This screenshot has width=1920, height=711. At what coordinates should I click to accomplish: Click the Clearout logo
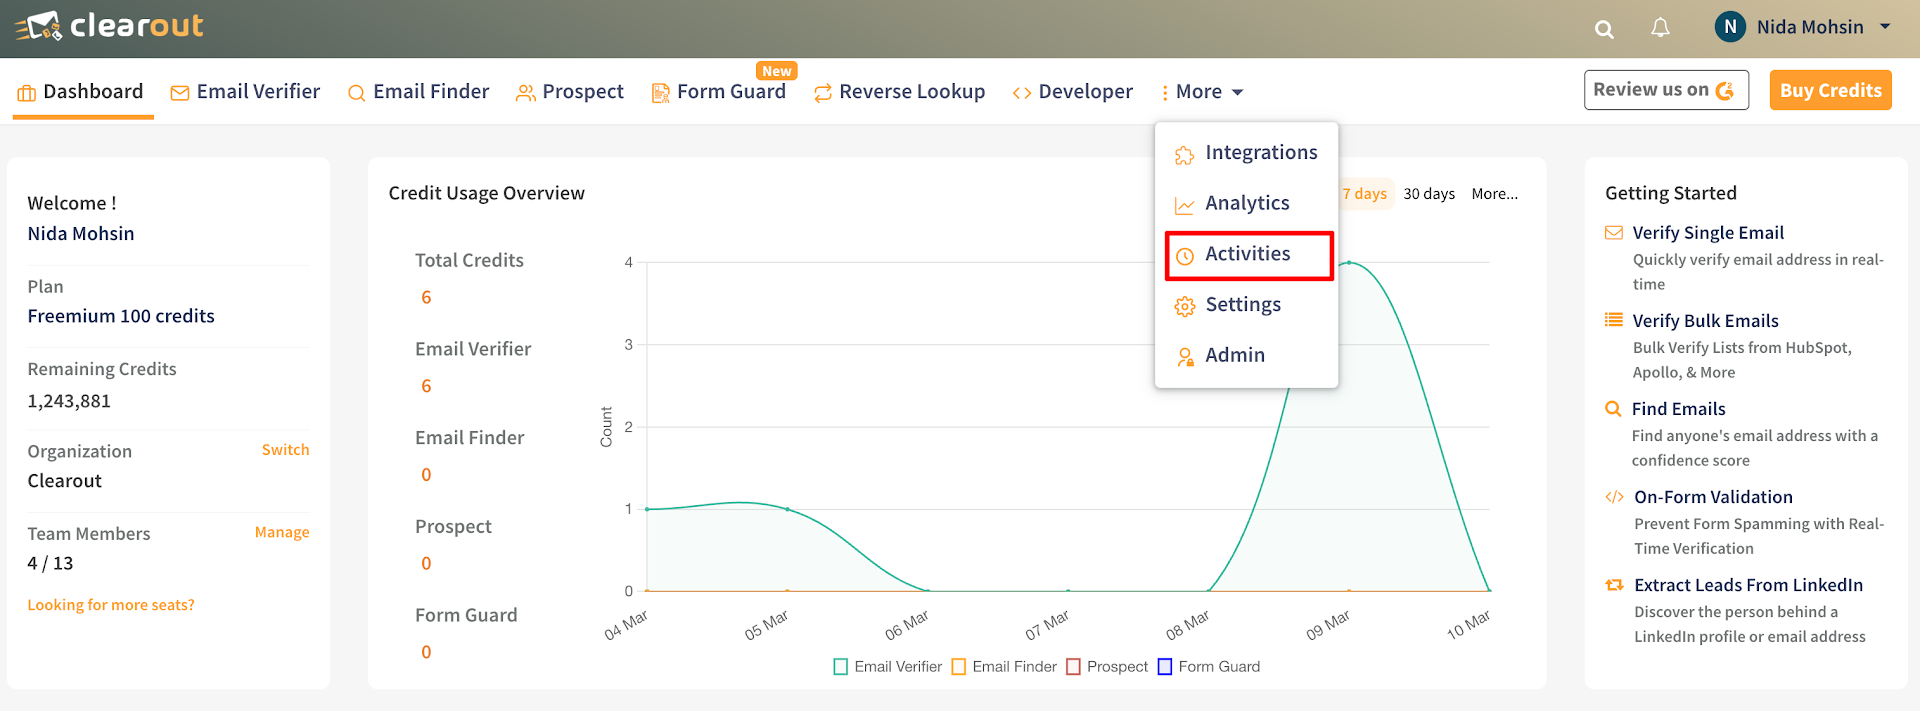coord(109,27)
